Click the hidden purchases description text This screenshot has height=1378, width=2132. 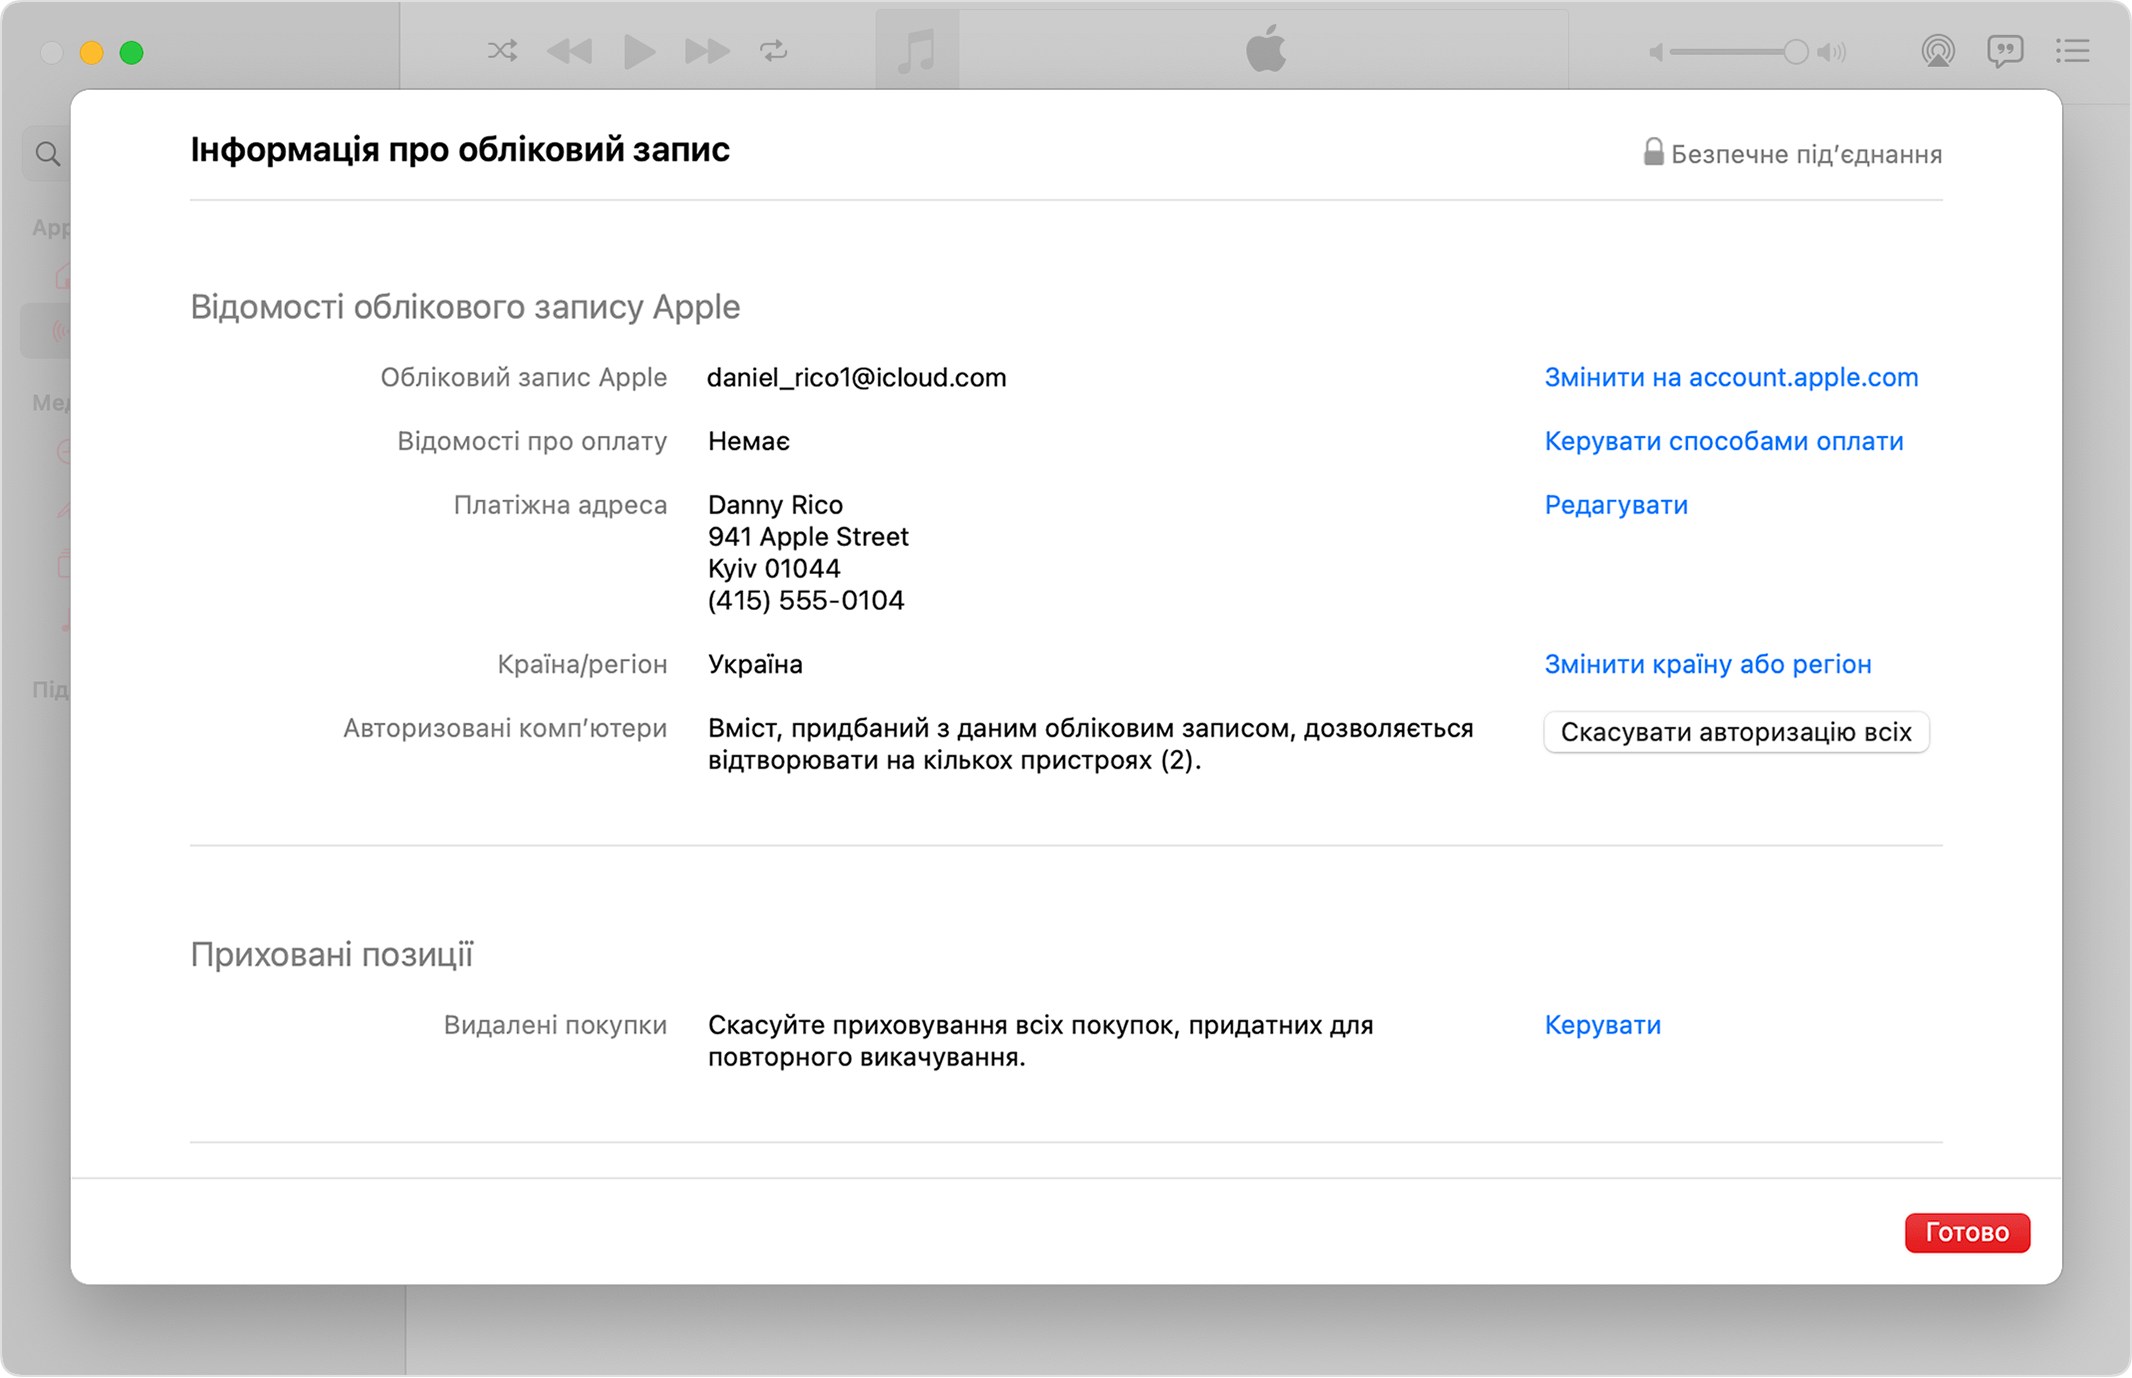pyautogui.click(x=1040, y=1041)
